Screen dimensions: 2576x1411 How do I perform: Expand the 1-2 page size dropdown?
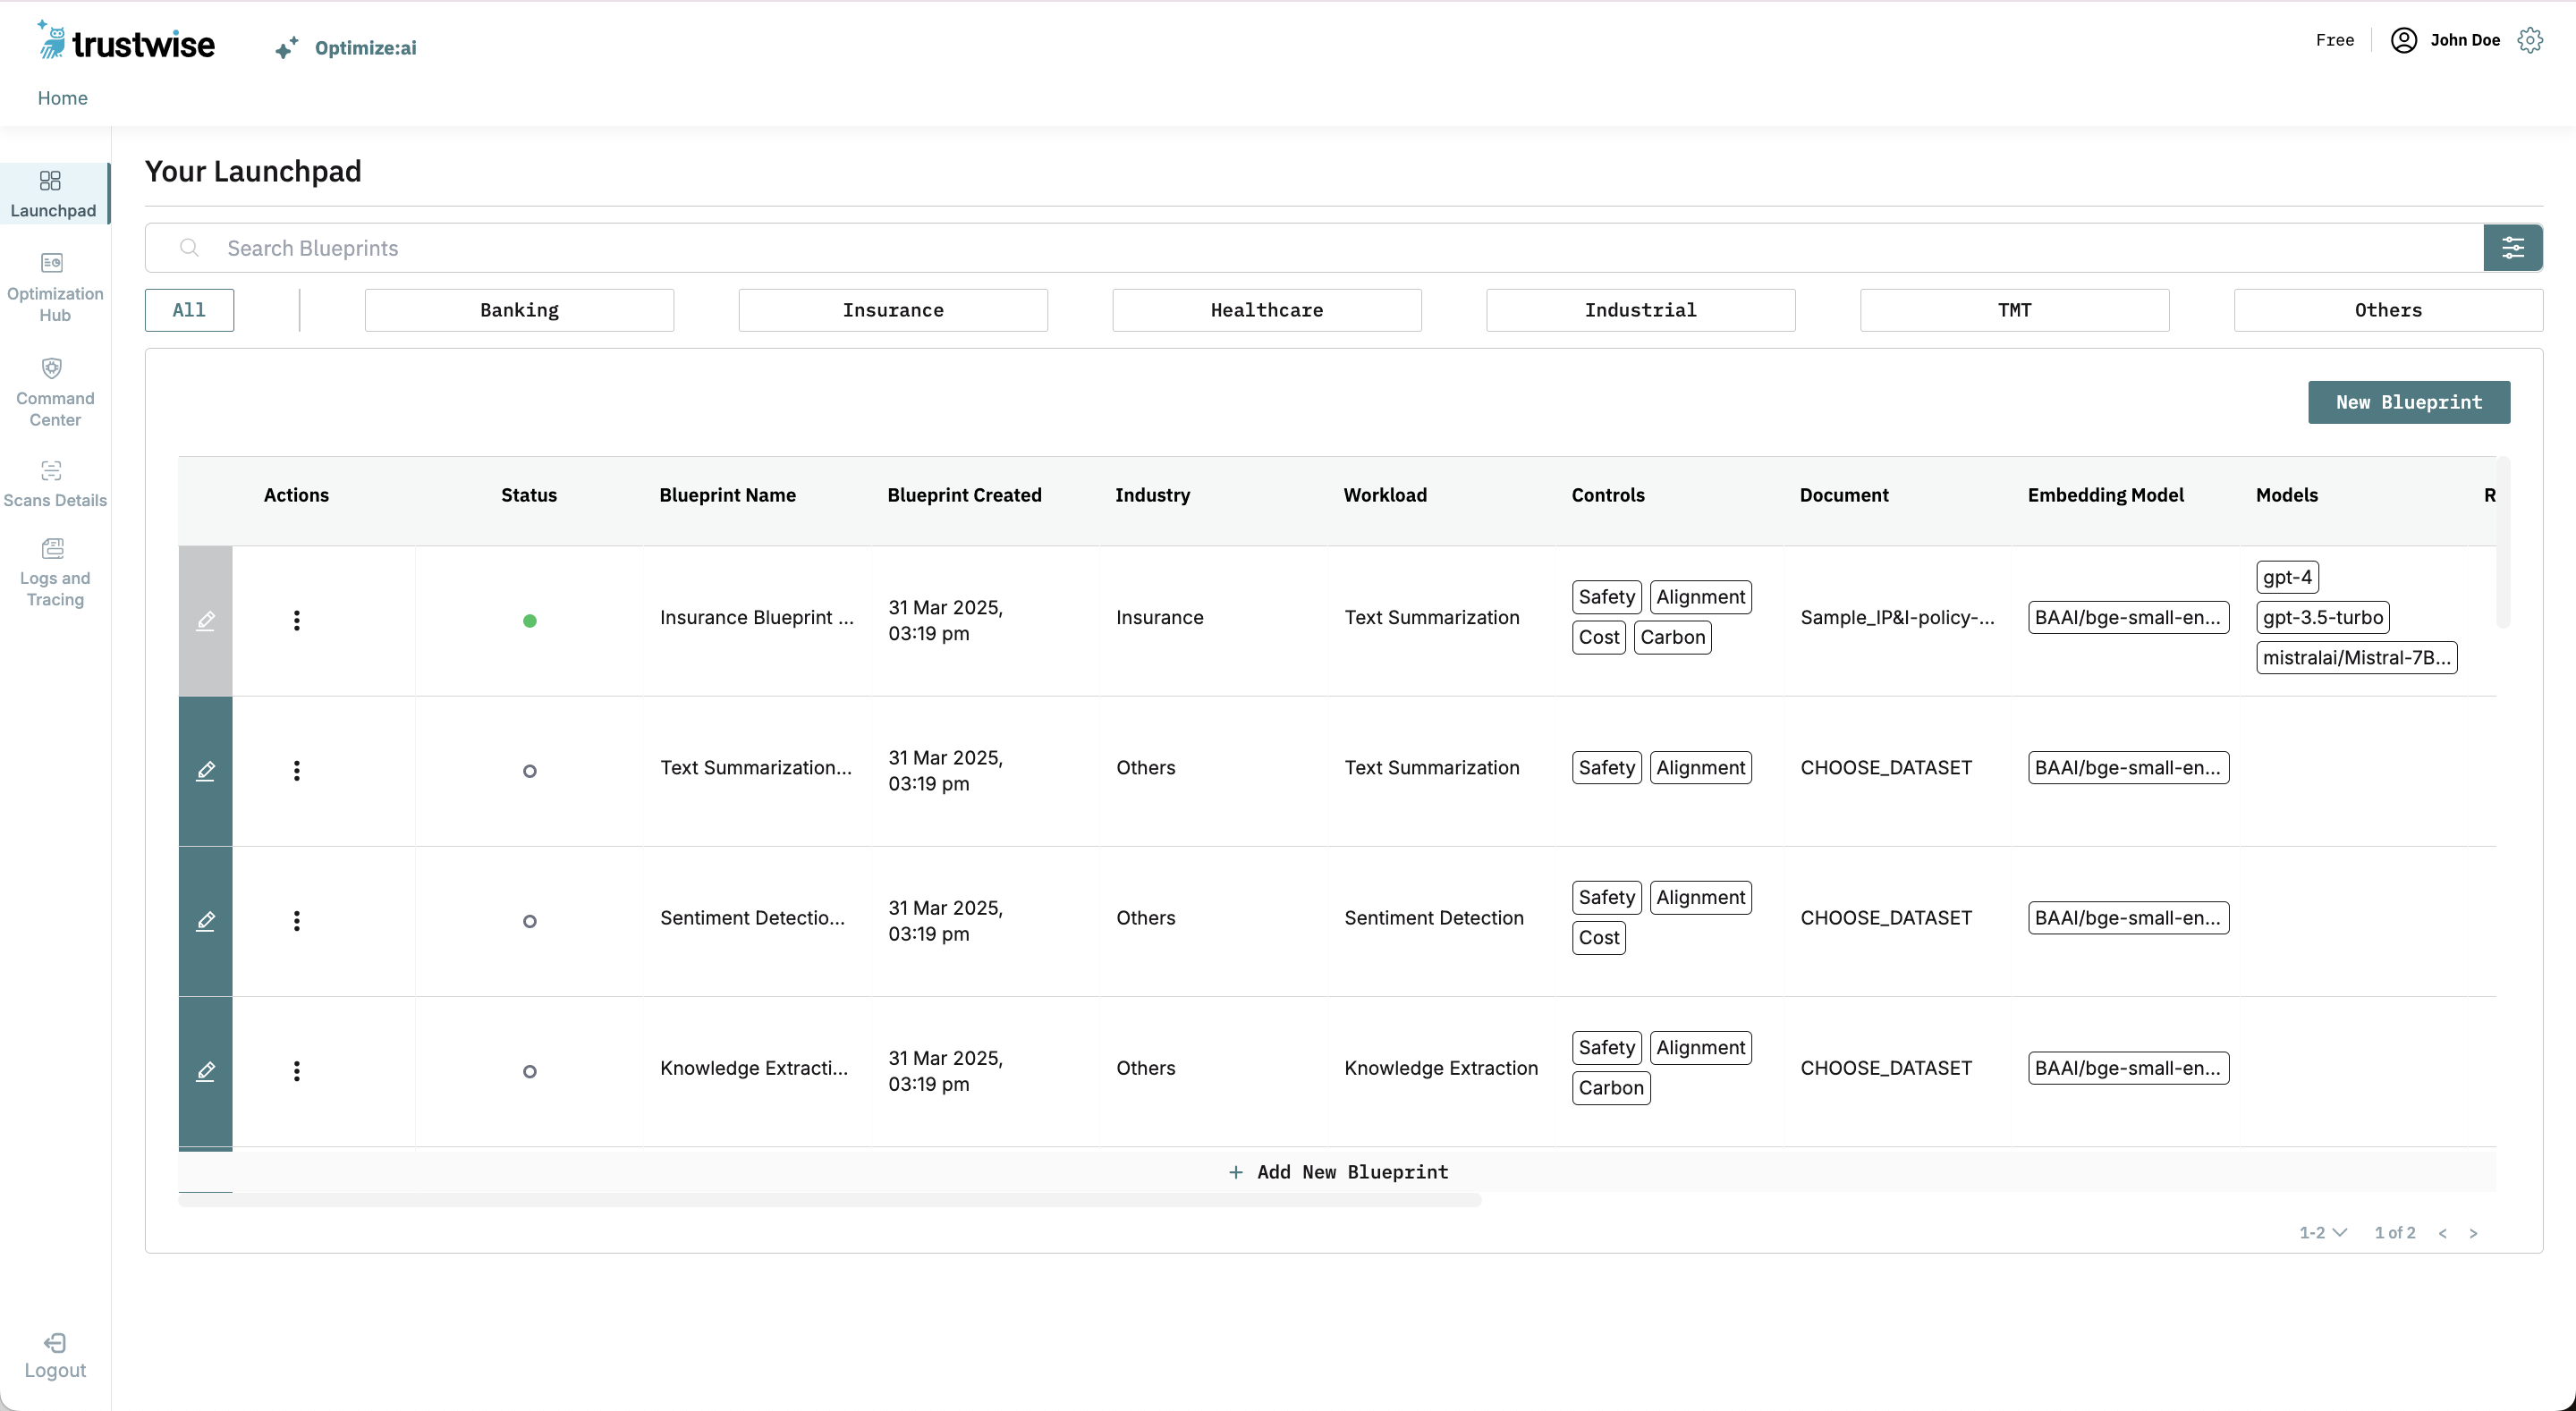(x=2322, y=1233)
